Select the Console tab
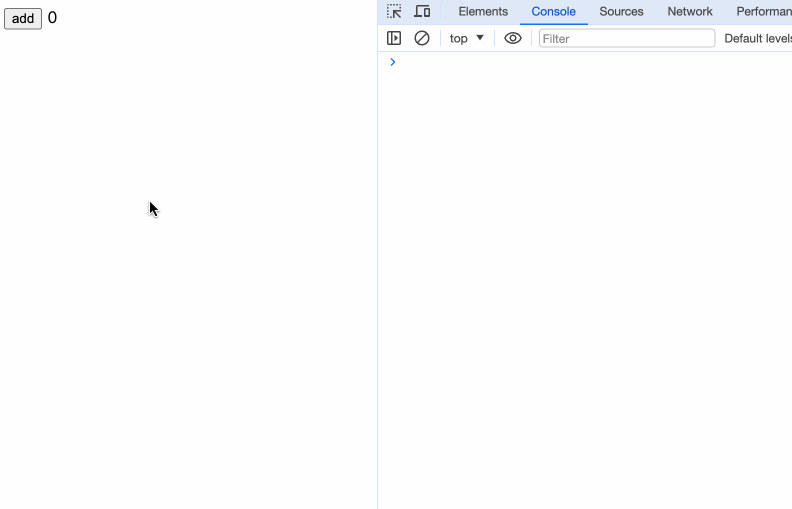This screenshot has width=792, height=509. coord(553,12)
